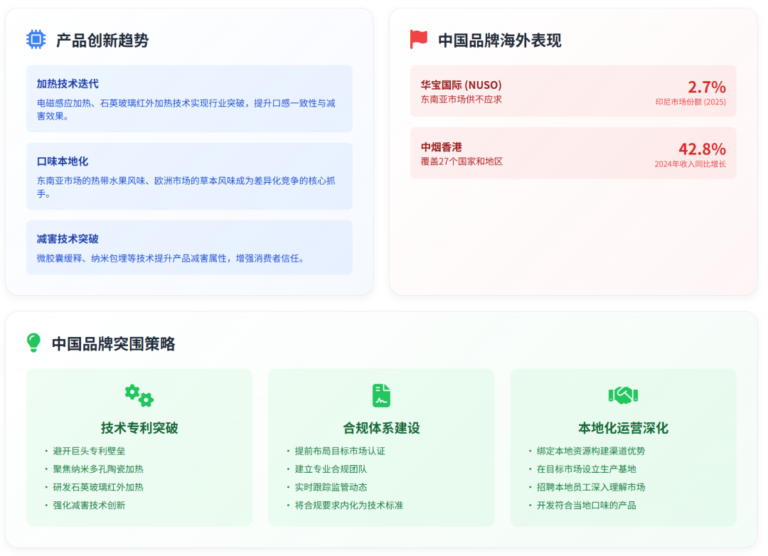Select the 中国品牌突围策略 heading
The height and width of the screenshot is (556, 768).
coord(113,343)
